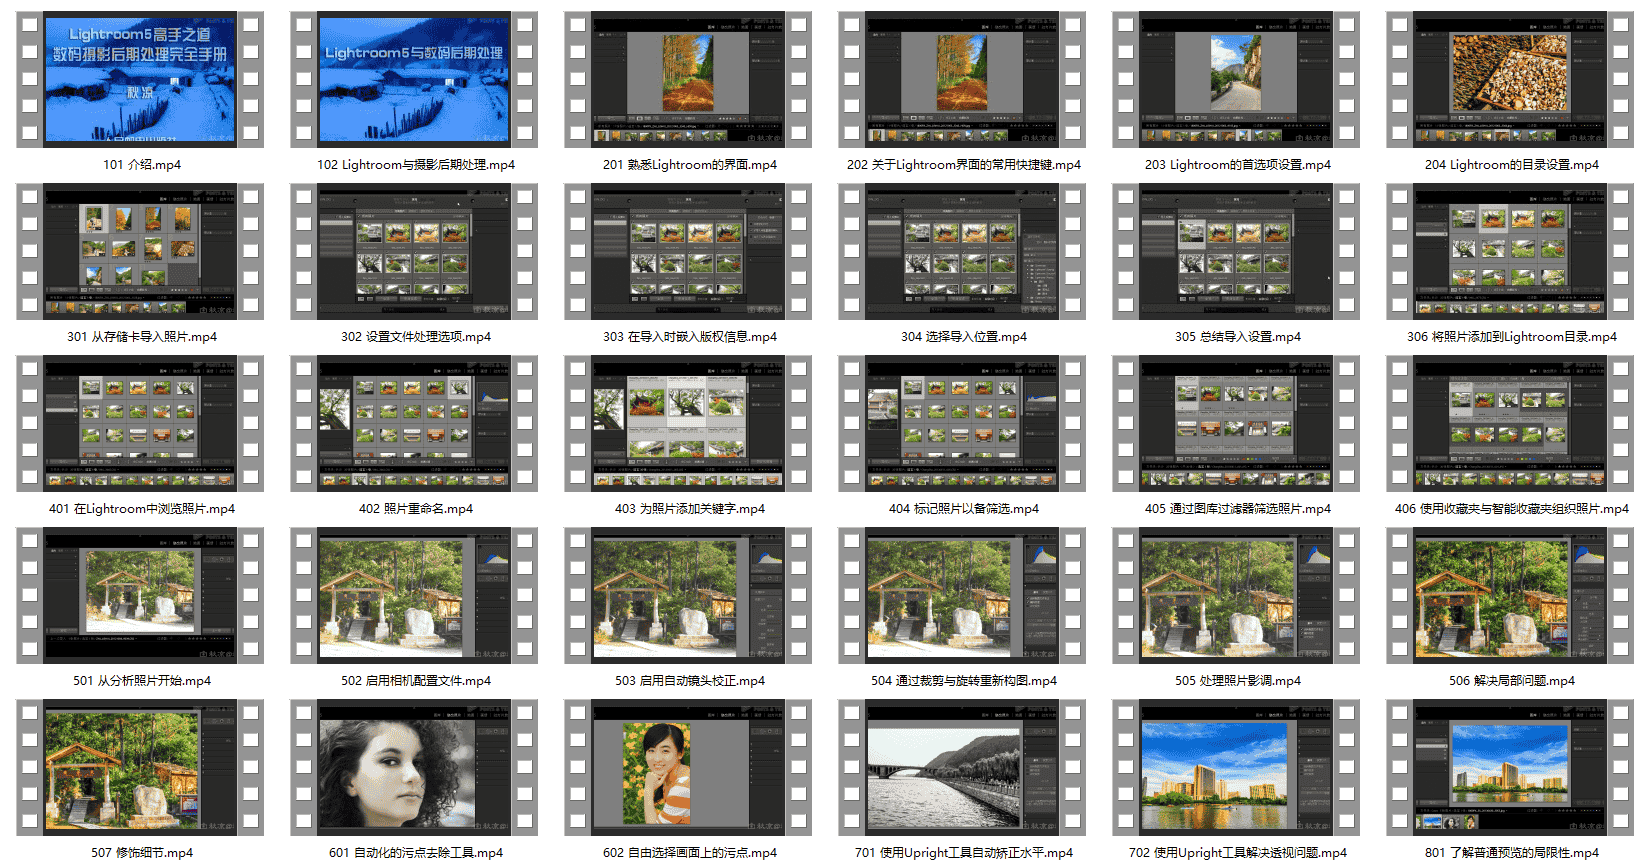This screenshot has width=1645, height=862.
Task: Click file name 102 Lightroom与摄影后期处理.mp4
Action: click(x=415, y=165)
